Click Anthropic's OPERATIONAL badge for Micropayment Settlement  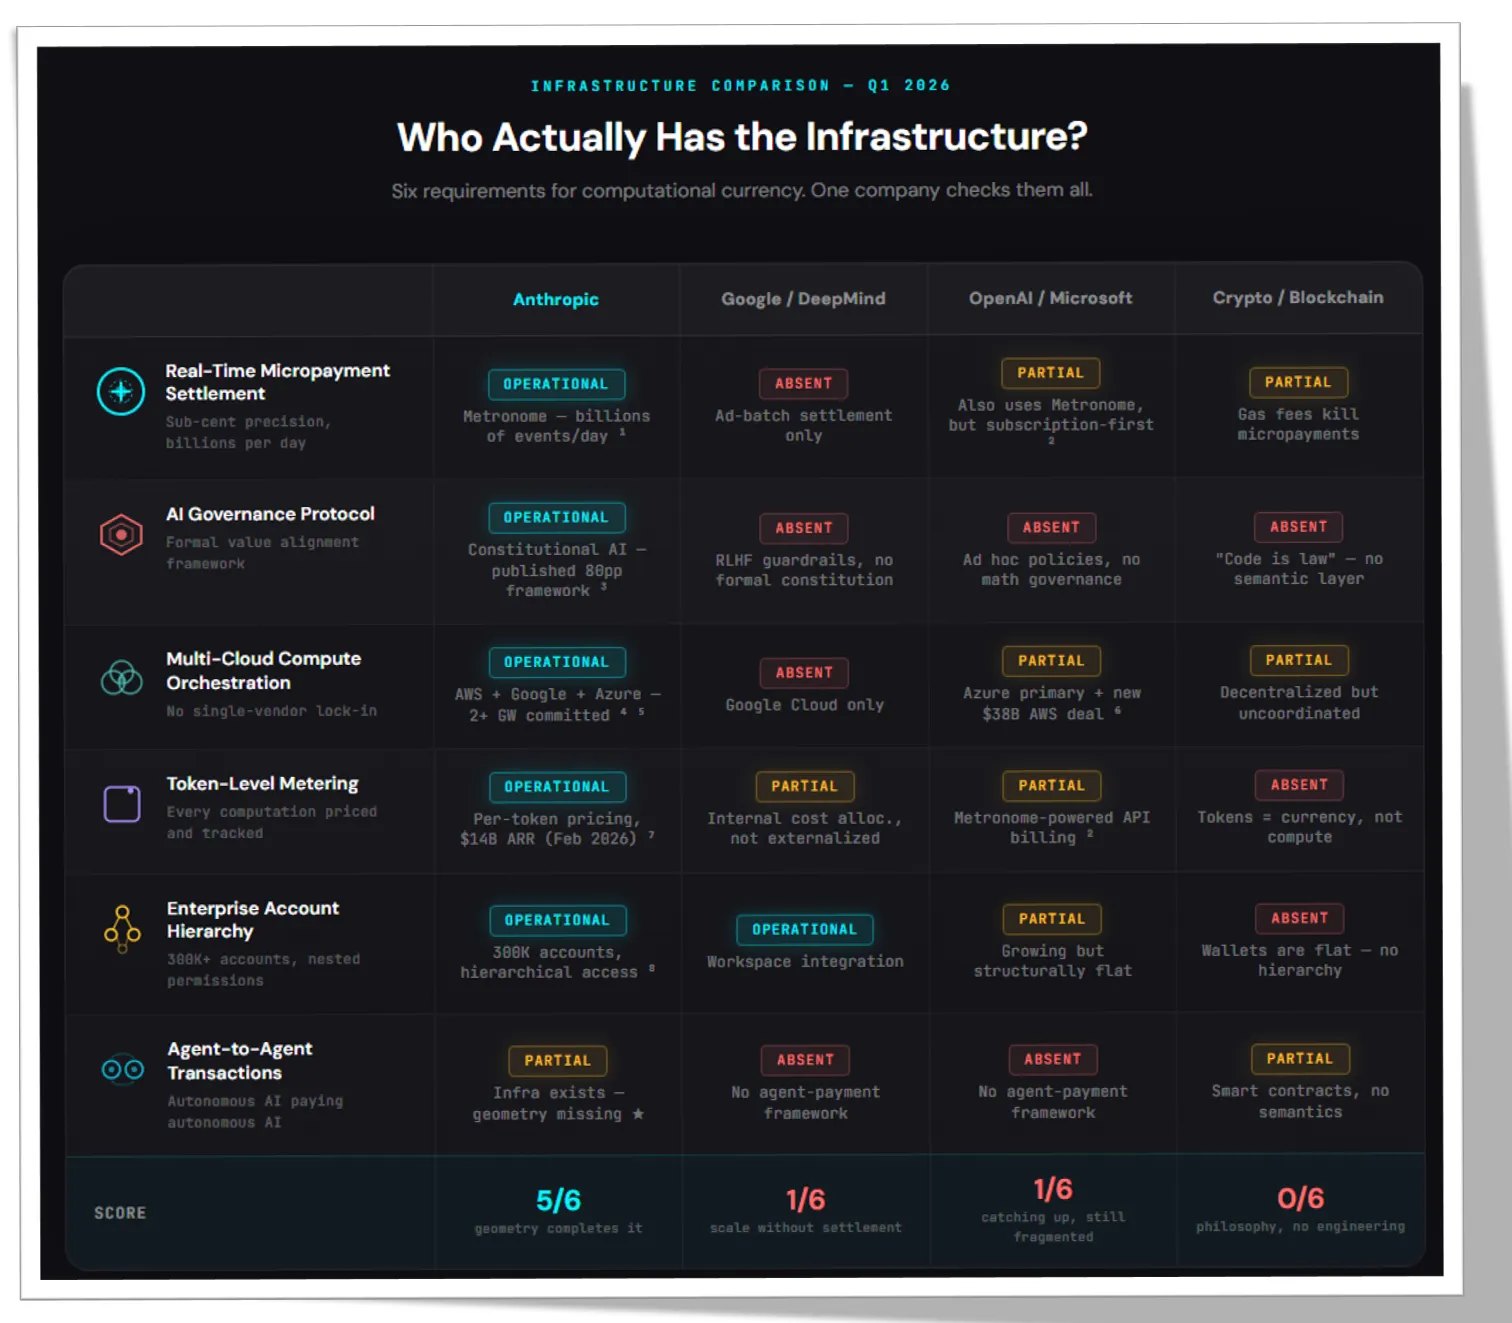pos(556,384)
